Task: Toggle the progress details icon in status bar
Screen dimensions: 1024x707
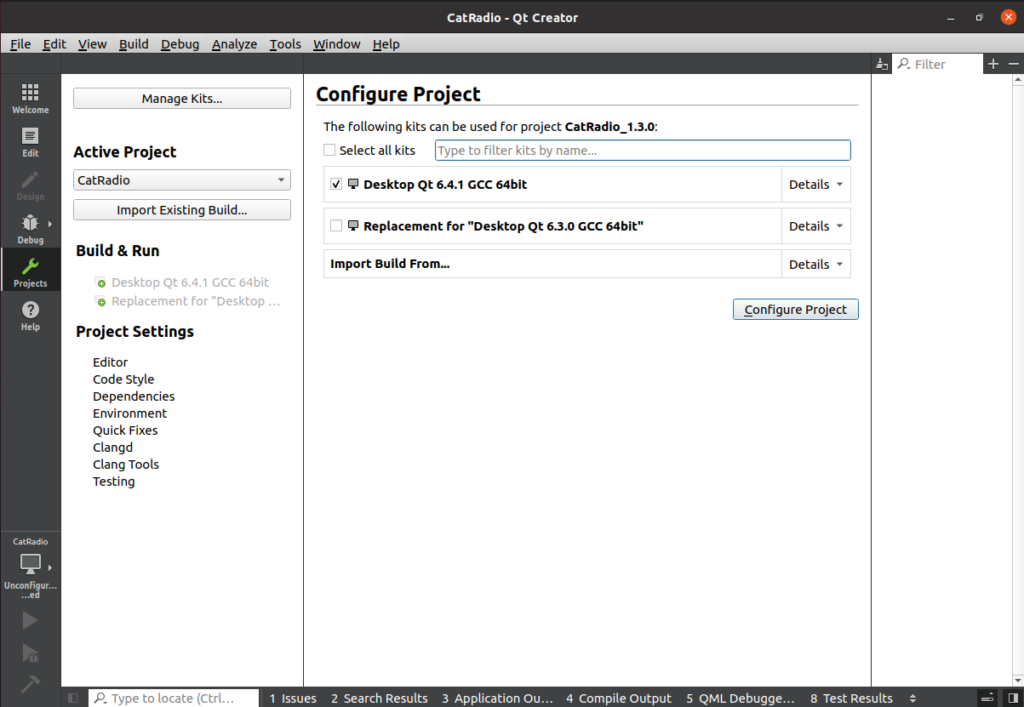Action: [987, 698]
